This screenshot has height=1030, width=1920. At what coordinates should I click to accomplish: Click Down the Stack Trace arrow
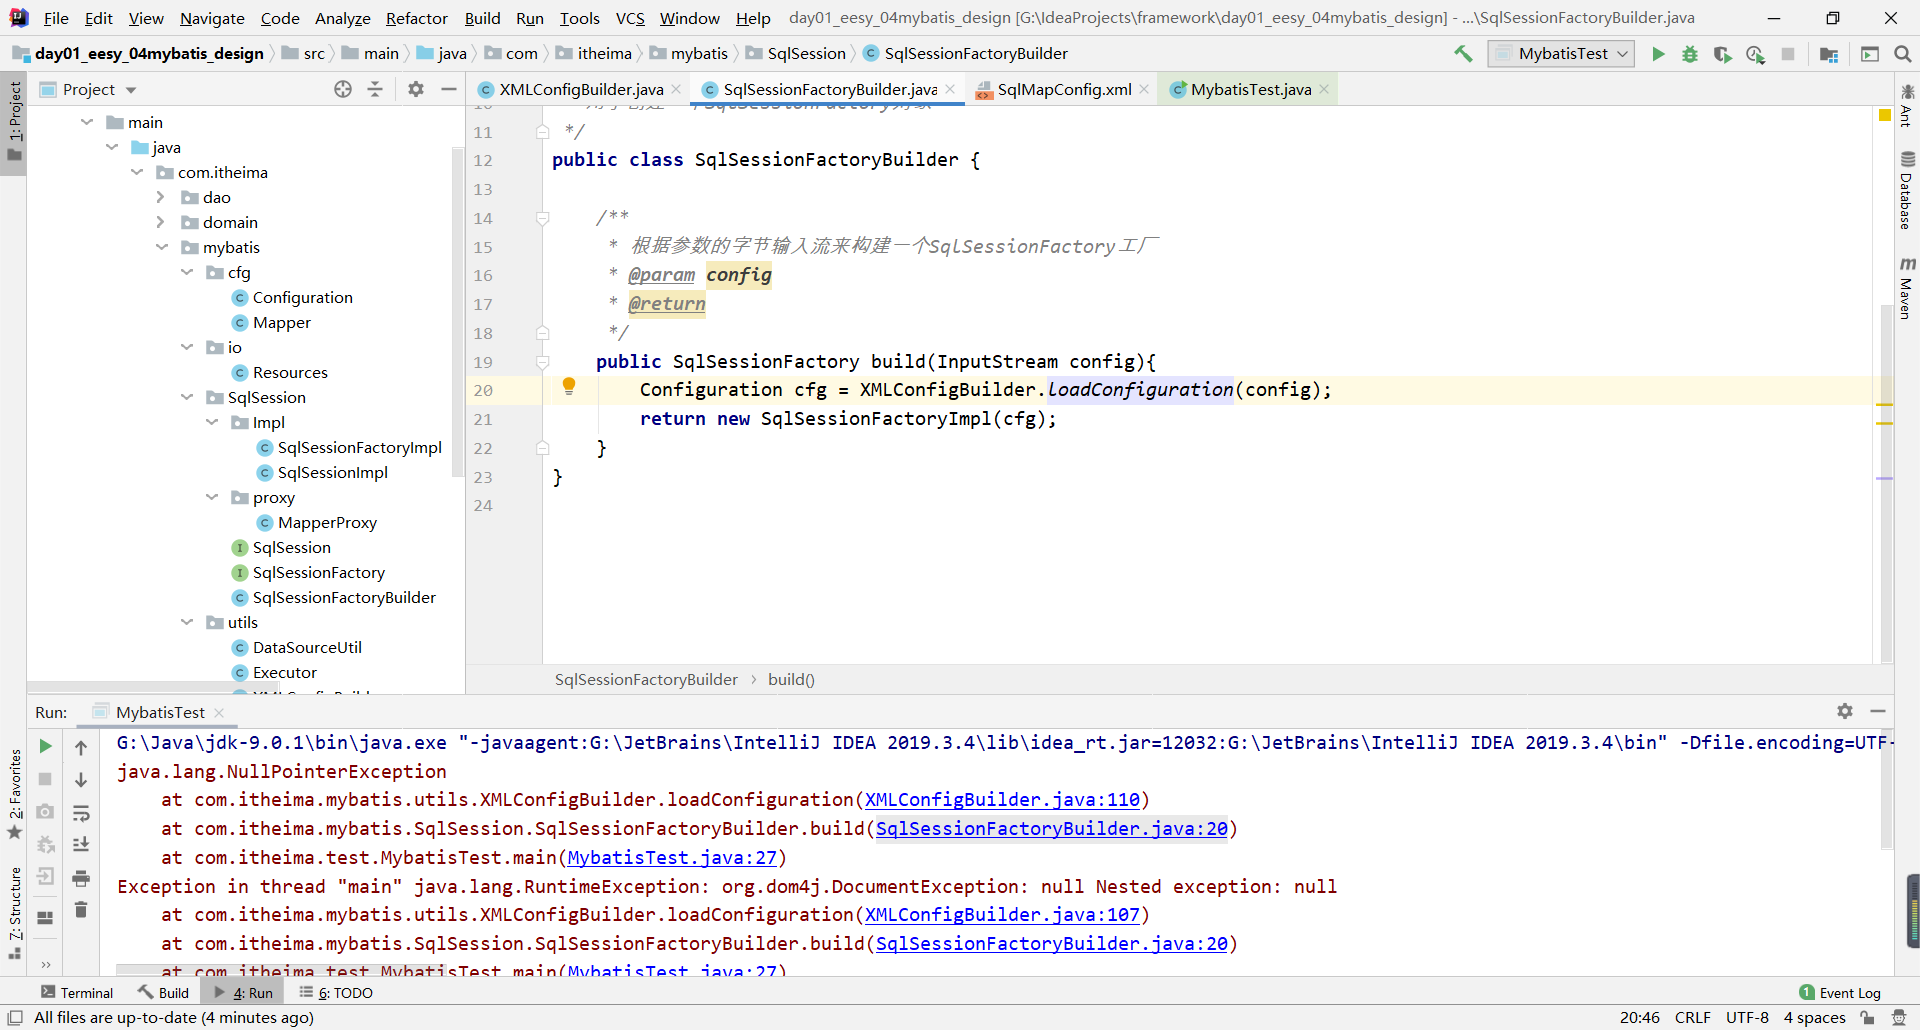pos(81,779)
